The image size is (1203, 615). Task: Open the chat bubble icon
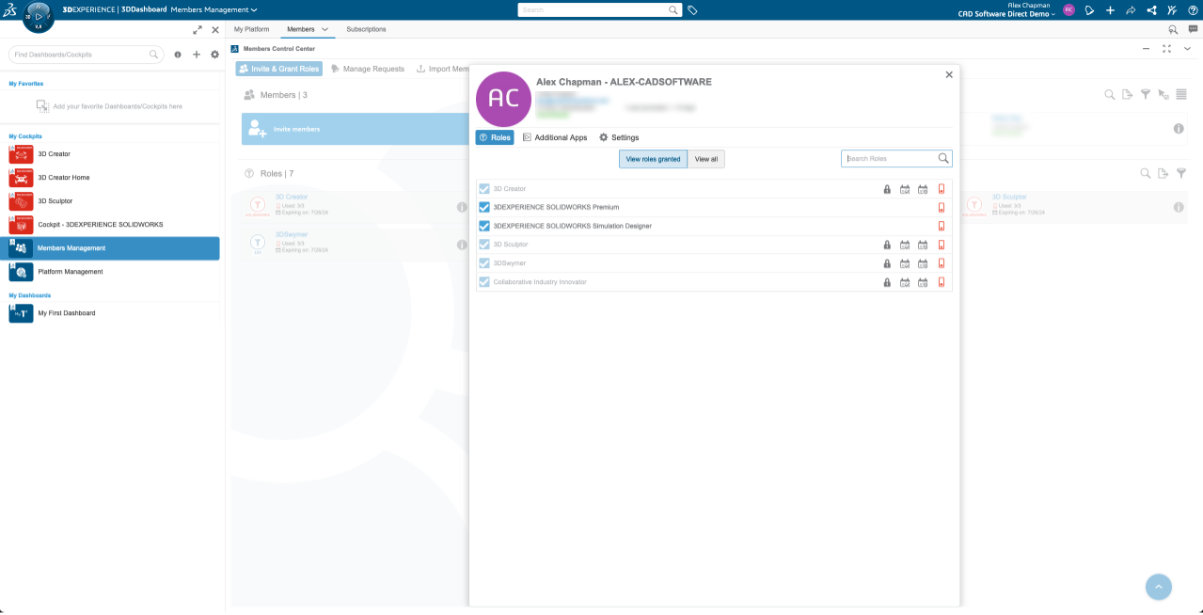[1192, 30]
